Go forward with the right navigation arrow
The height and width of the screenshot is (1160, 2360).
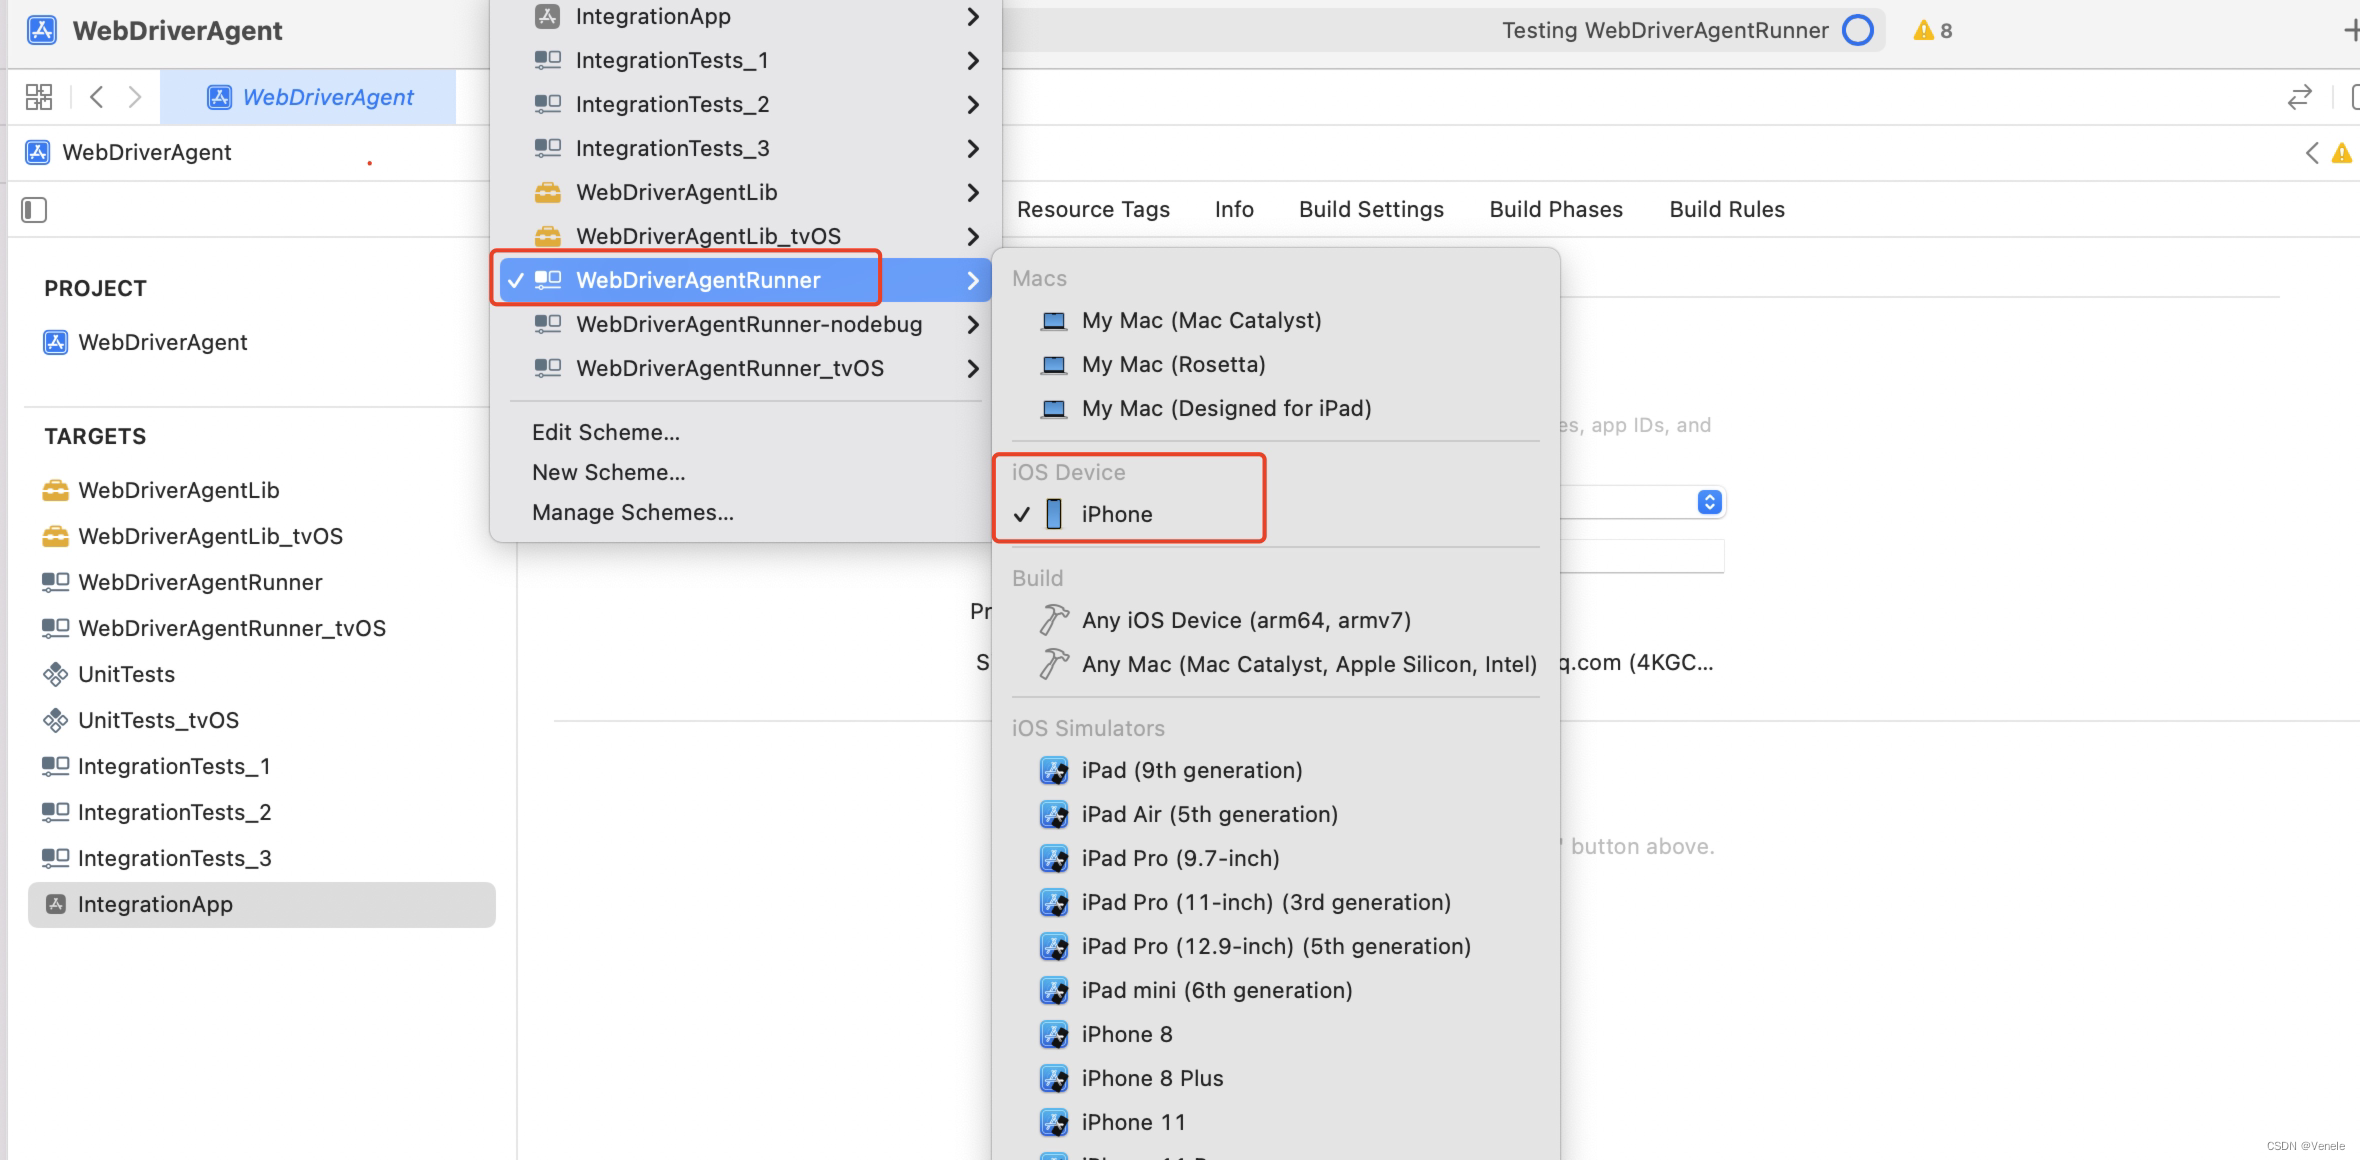(135, 97)
